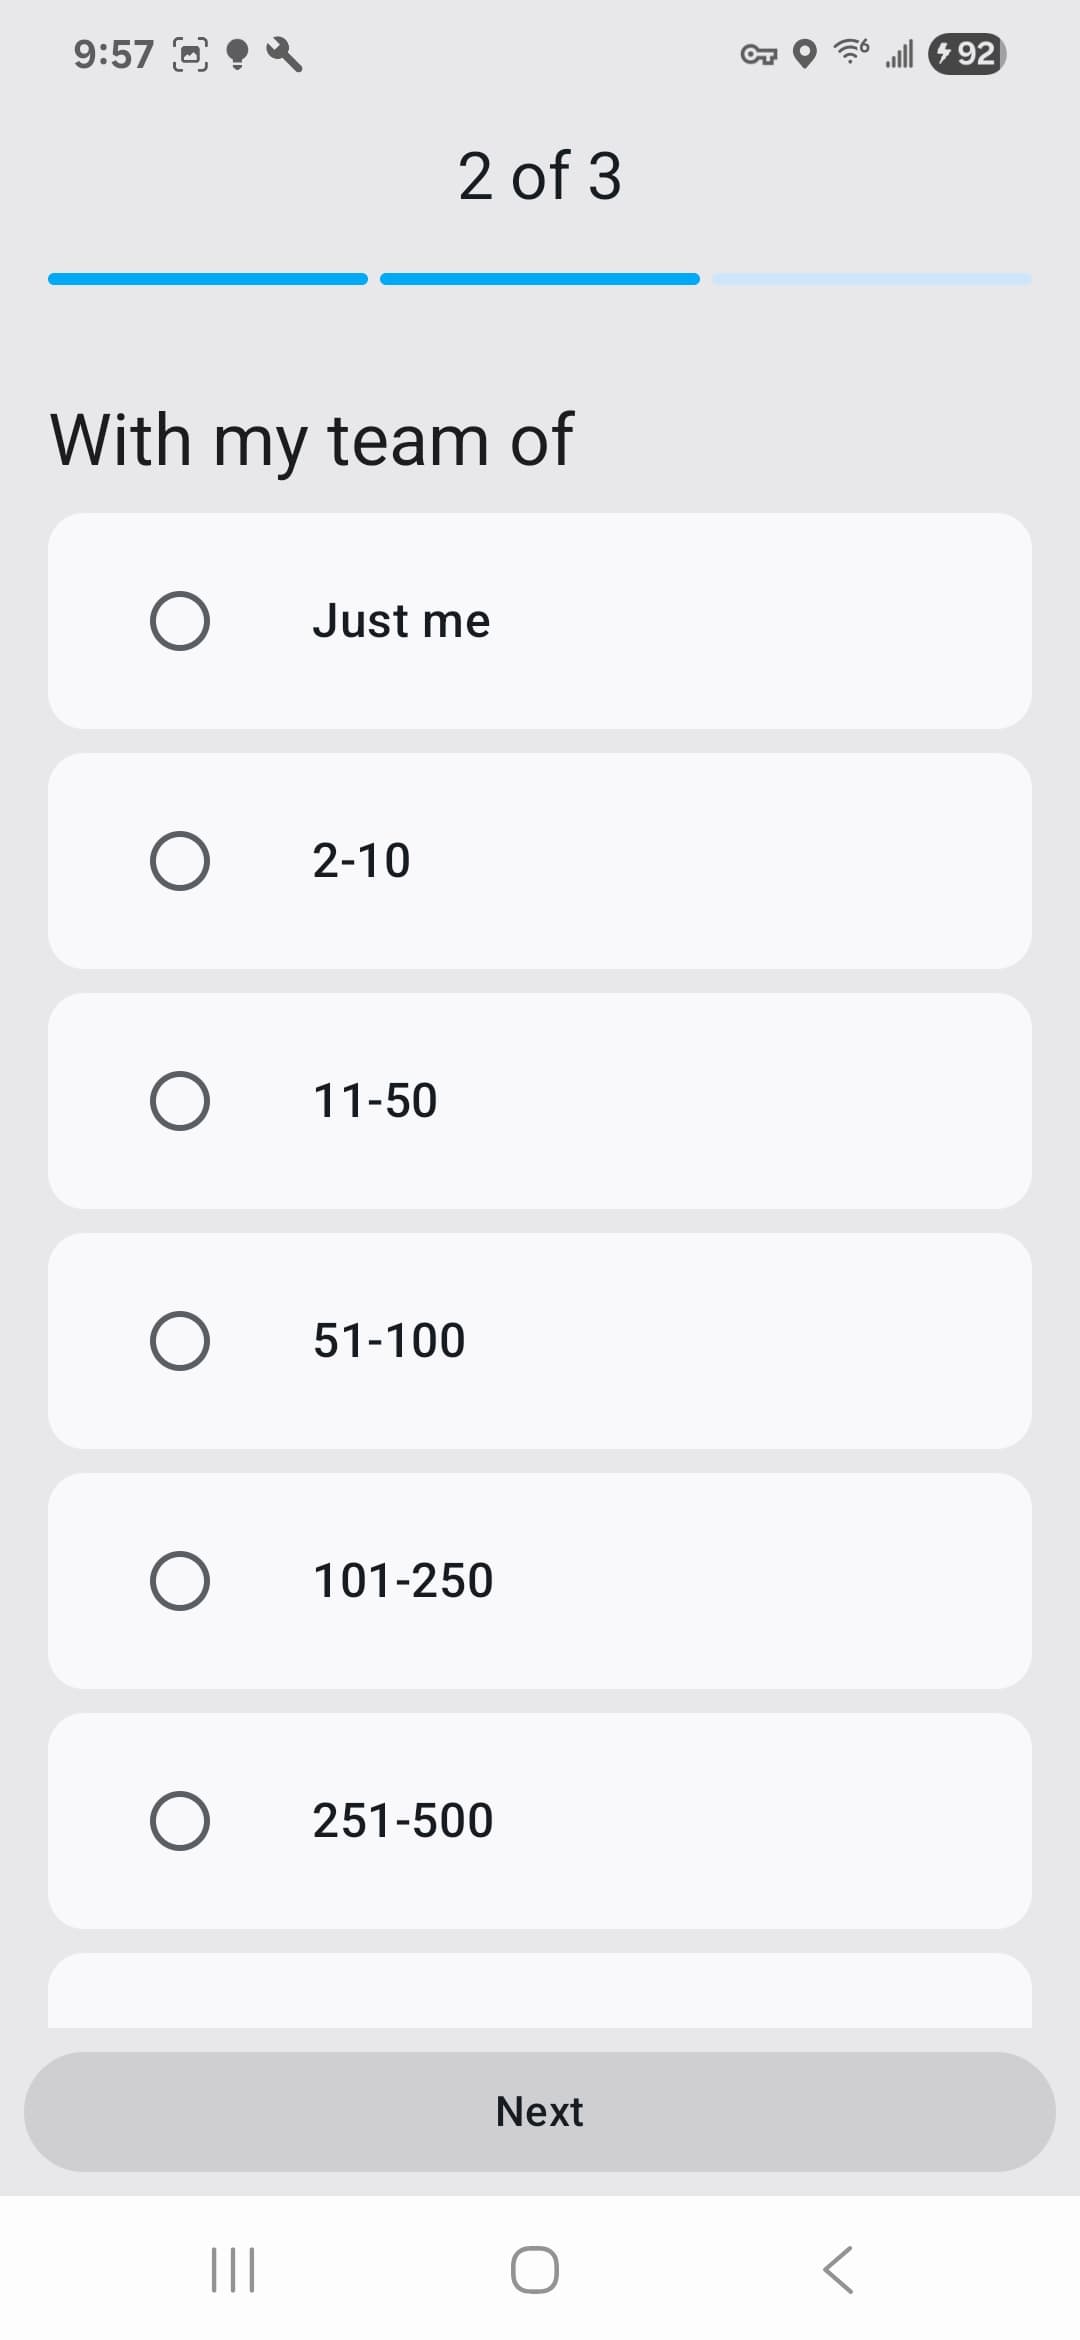Tap the battery 92 indicator
The width and height of the screenshot is (1080, 2340).
coord(967,53)
